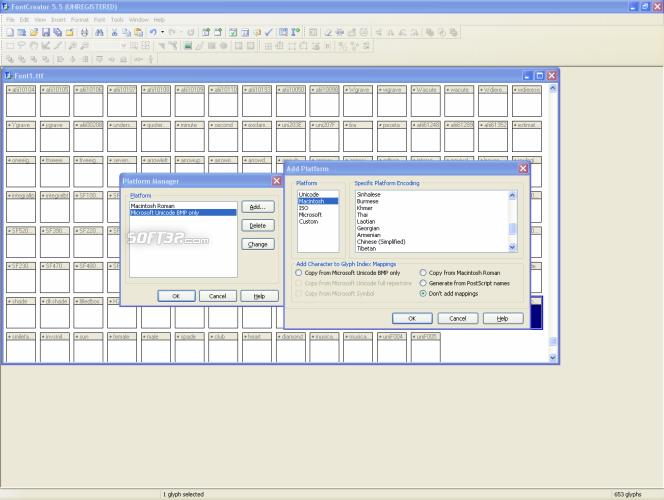Click OK in Platform Manager dialog
The image size is (664, 500).
pos(176,296)
